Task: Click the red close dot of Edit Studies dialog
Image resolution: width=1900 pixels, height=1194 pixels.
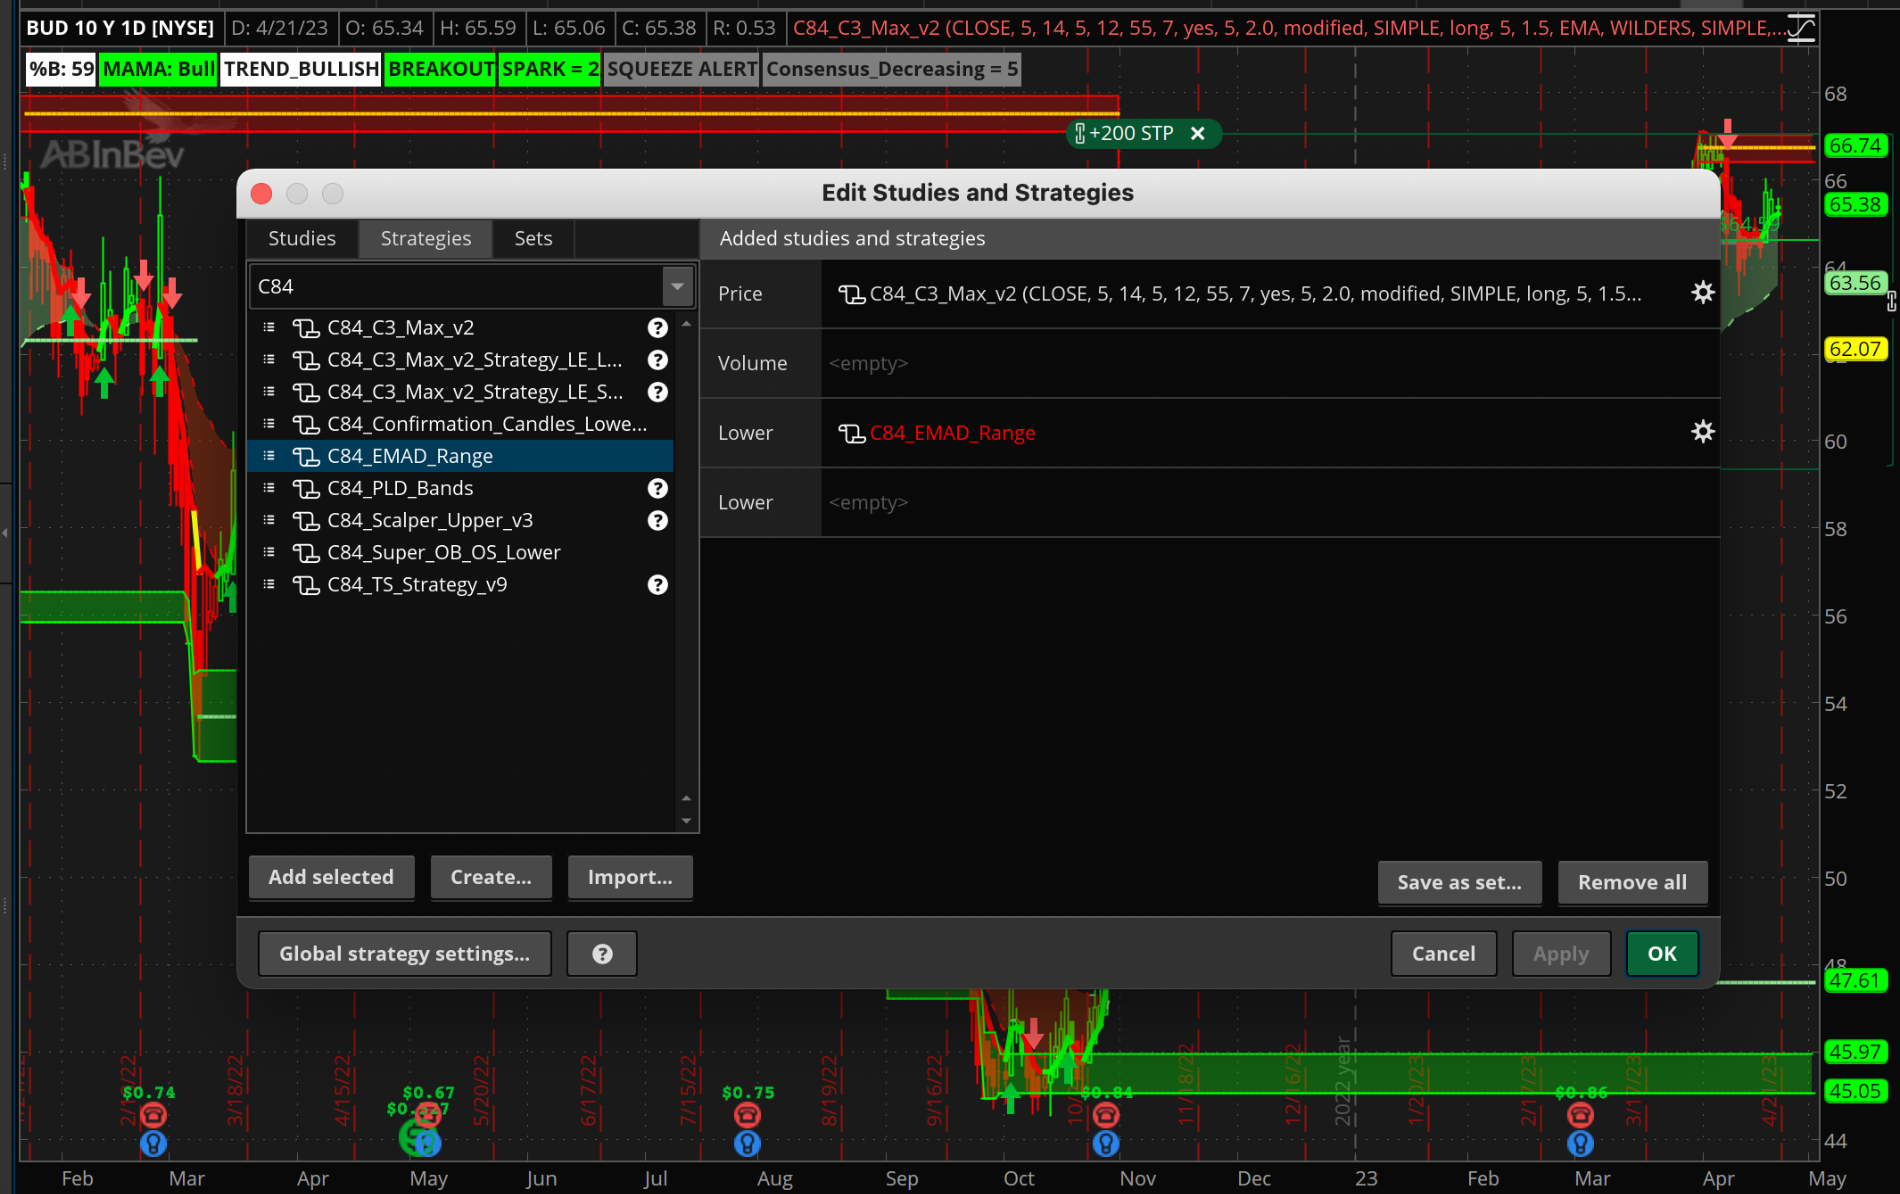Action: click(x=262, y=194)
